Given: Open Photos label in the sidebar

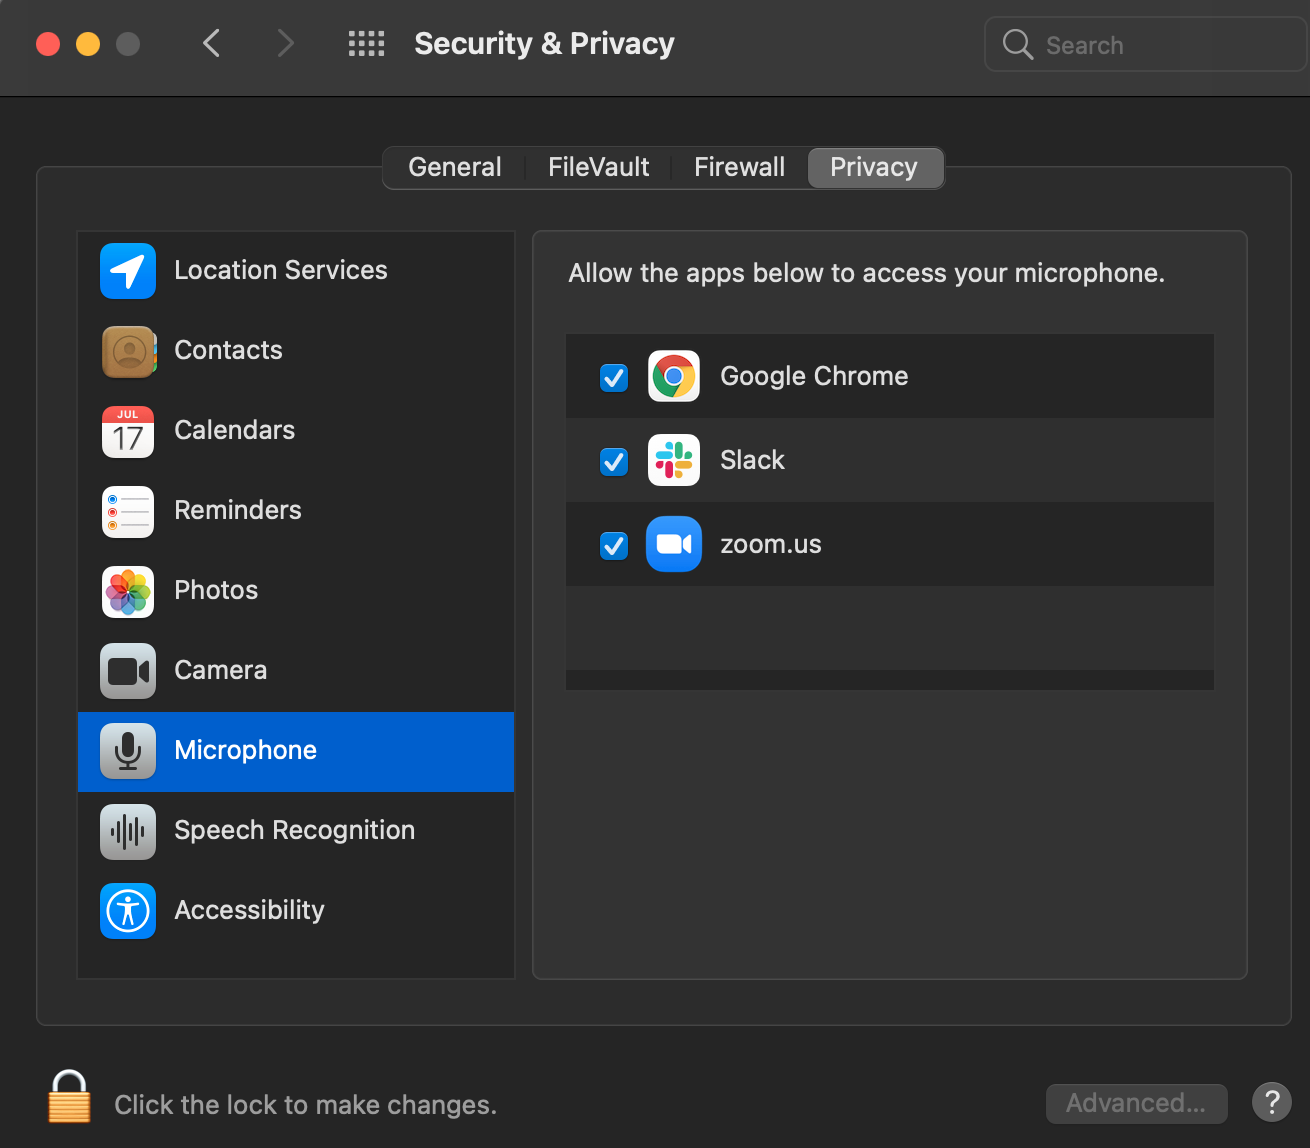Looking at the screenshot, I should pyautogui.click(x=216, y=590).
